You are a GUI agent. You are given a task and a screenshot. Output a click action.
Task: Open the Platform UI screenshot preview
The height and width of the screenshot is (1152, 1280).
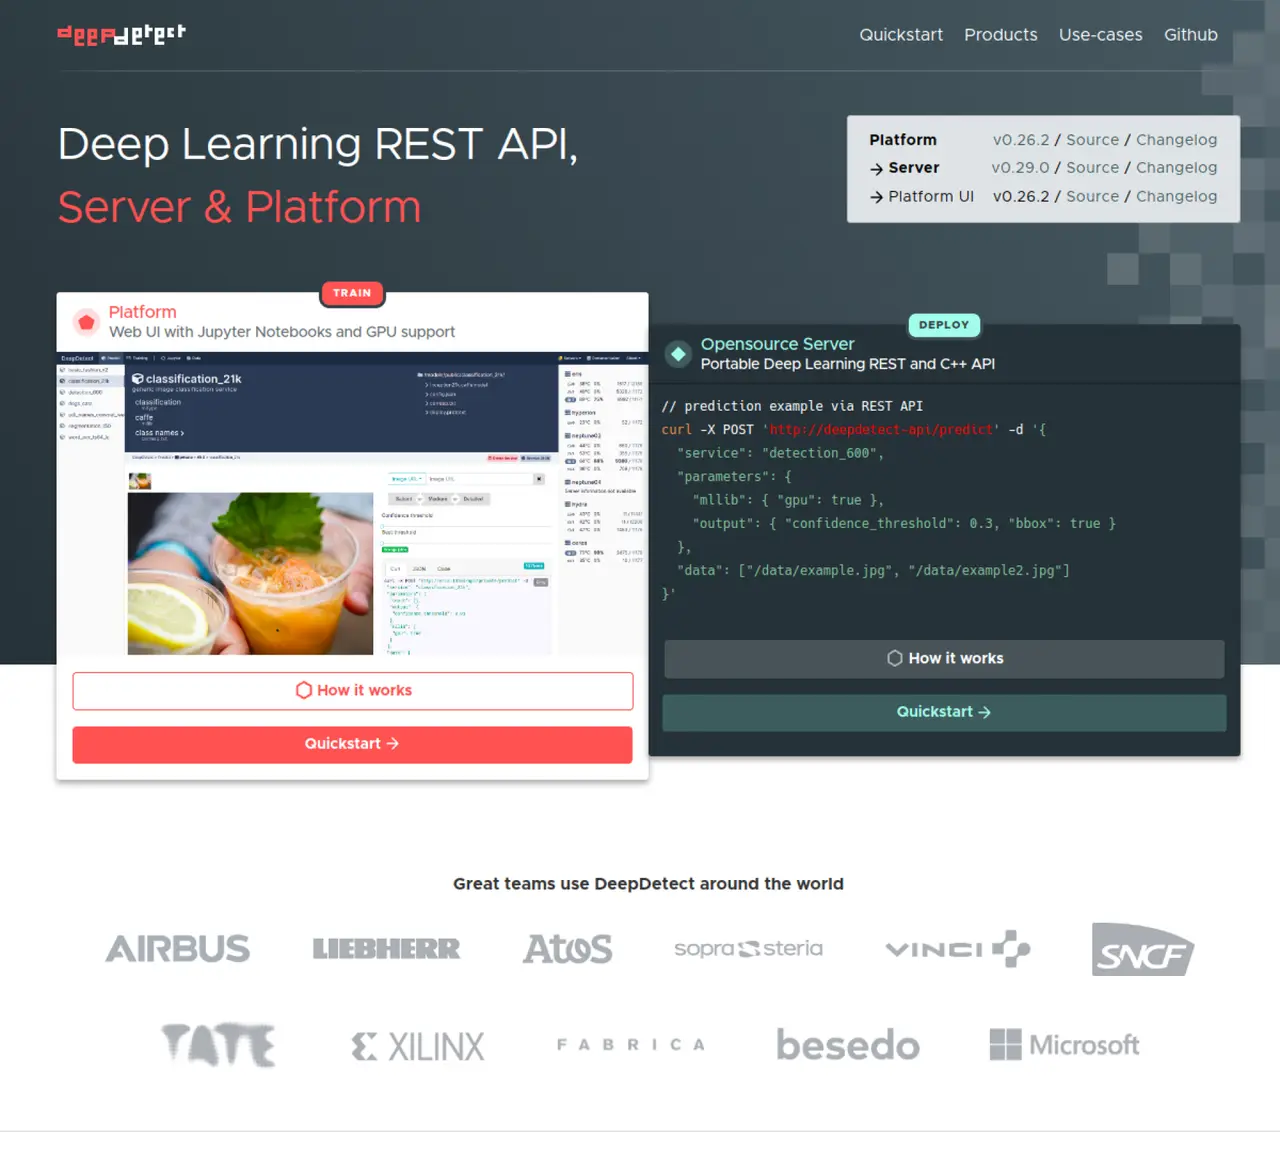coord(352,503)
